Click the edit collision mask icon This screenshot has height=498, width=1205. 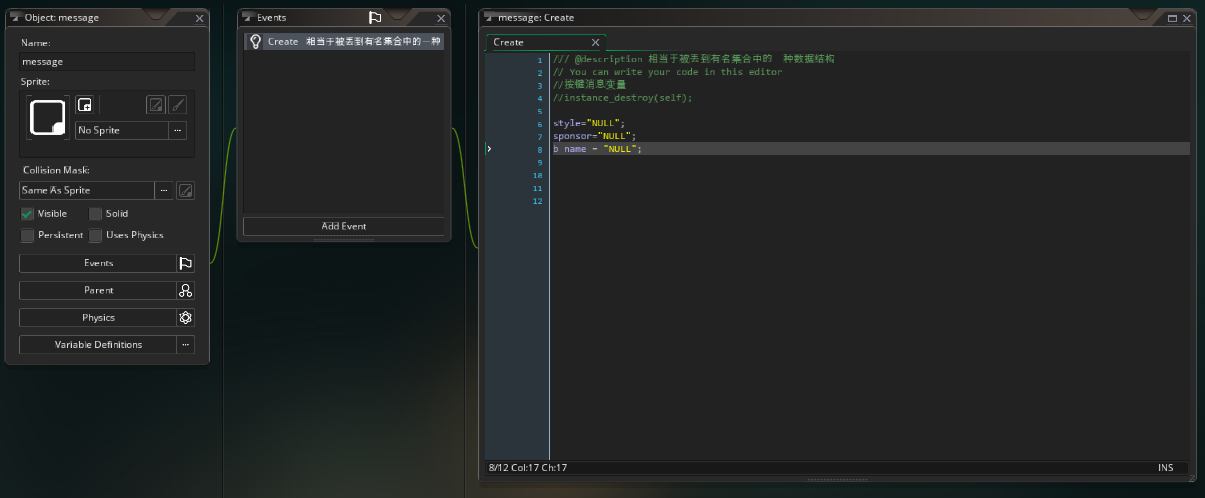click(x=185, y=190)
